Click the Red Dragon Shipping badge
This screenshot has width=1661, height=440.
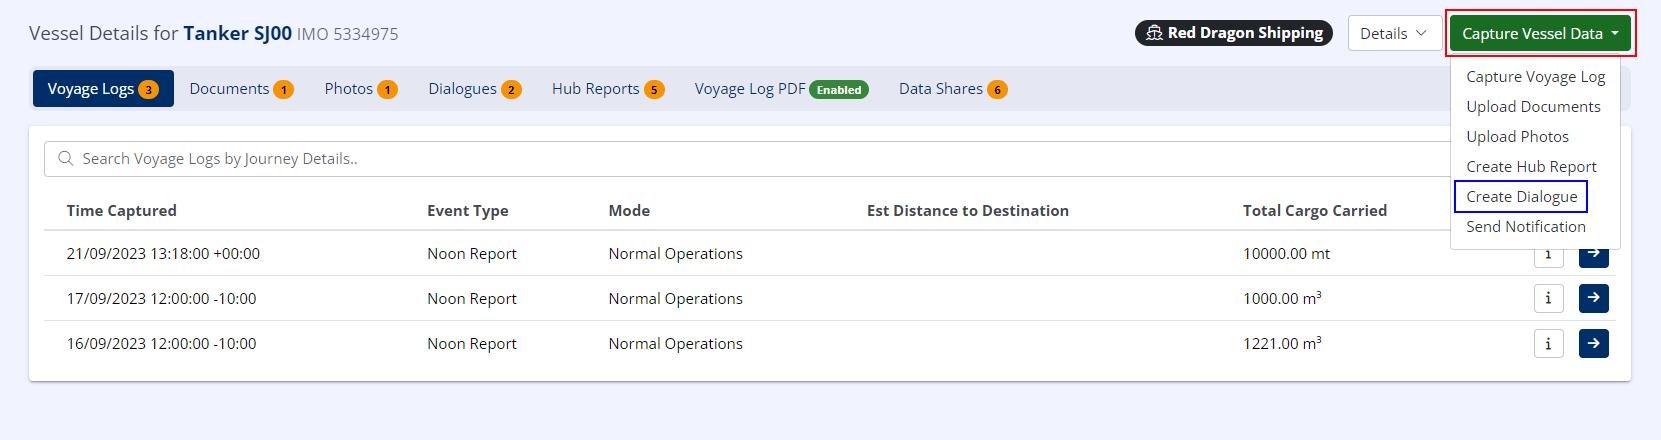[1233, 33]
